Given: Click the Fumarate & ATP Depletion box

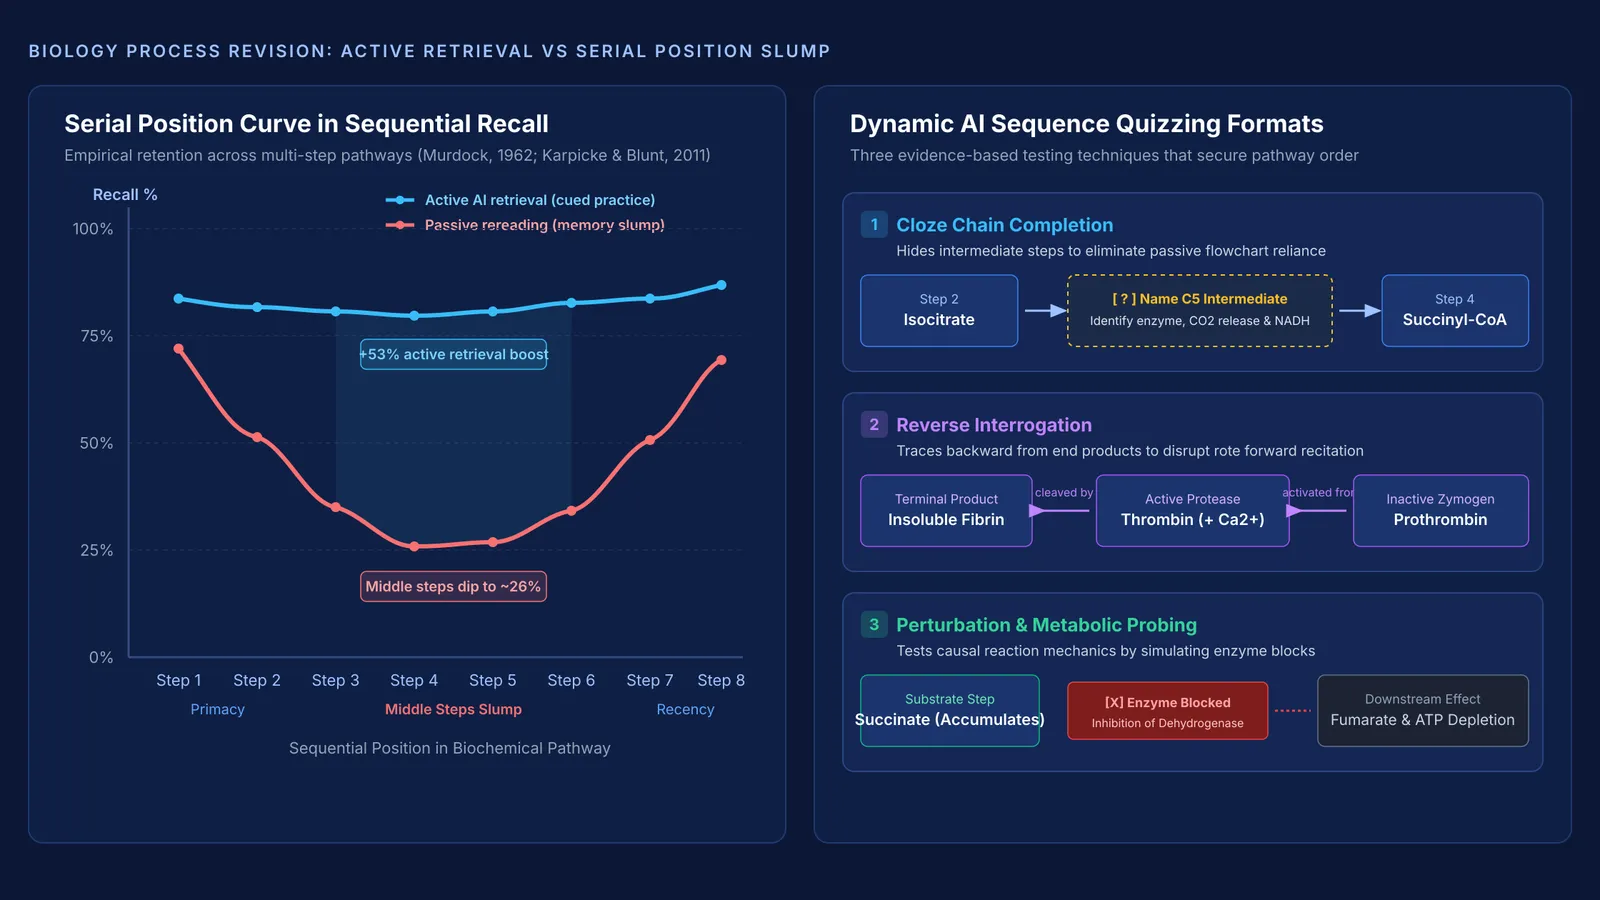Looking at the screenshot, I should click(x=1422, y=710).
